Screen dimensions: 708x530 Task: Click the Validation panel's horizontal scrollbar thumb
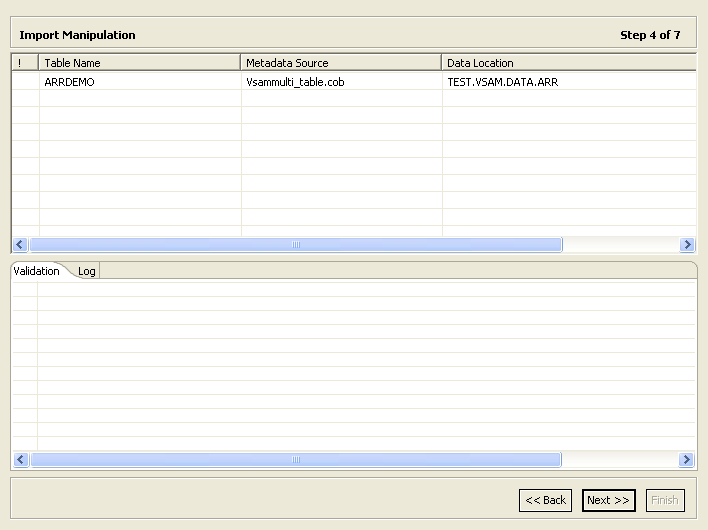[x=295, y=460]
